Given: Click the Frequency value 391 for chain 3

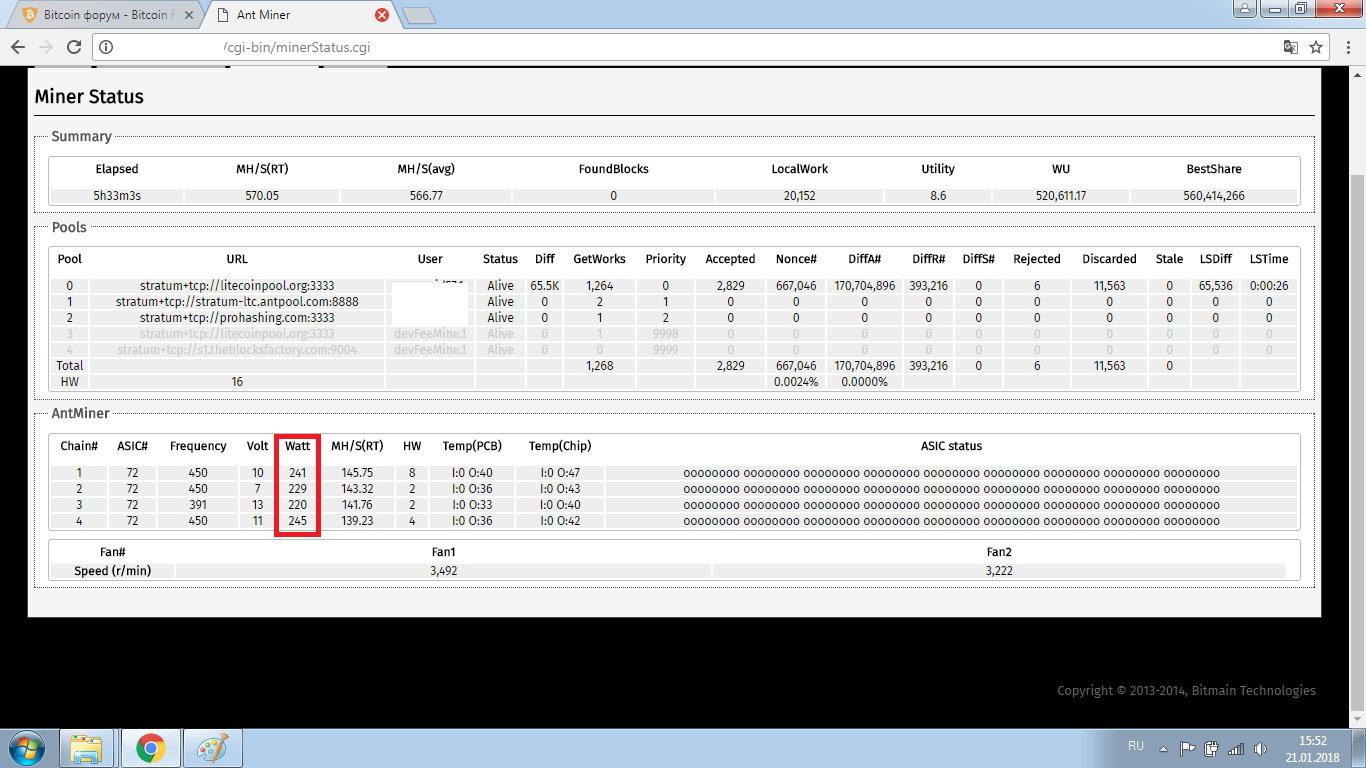Looking at the screenshot, I should tap(198, 505).
